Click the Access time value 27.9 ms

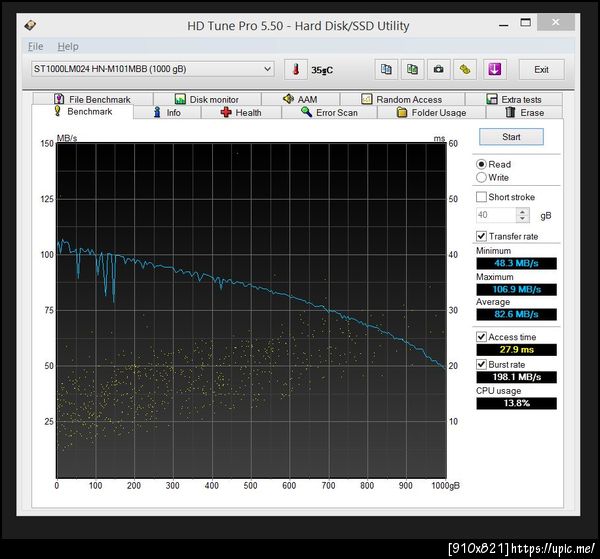(x=516, y=350)
